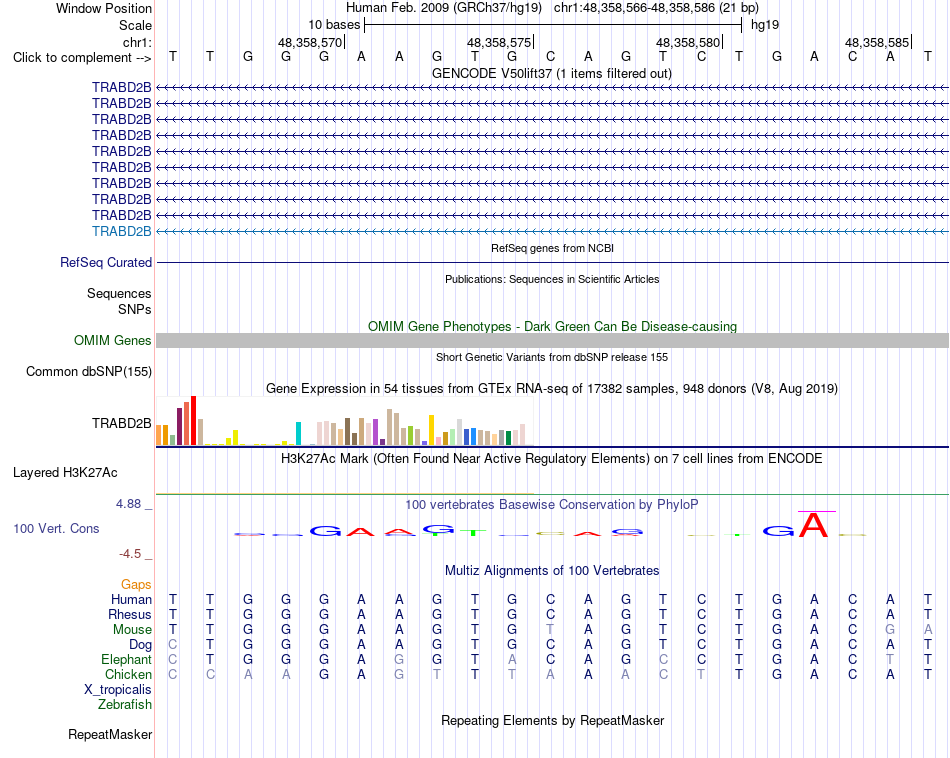Screen dimensions: 950x758
Task: Click the cyan bar in the GTEx expression chart
Action: click(x=298, y=434)
